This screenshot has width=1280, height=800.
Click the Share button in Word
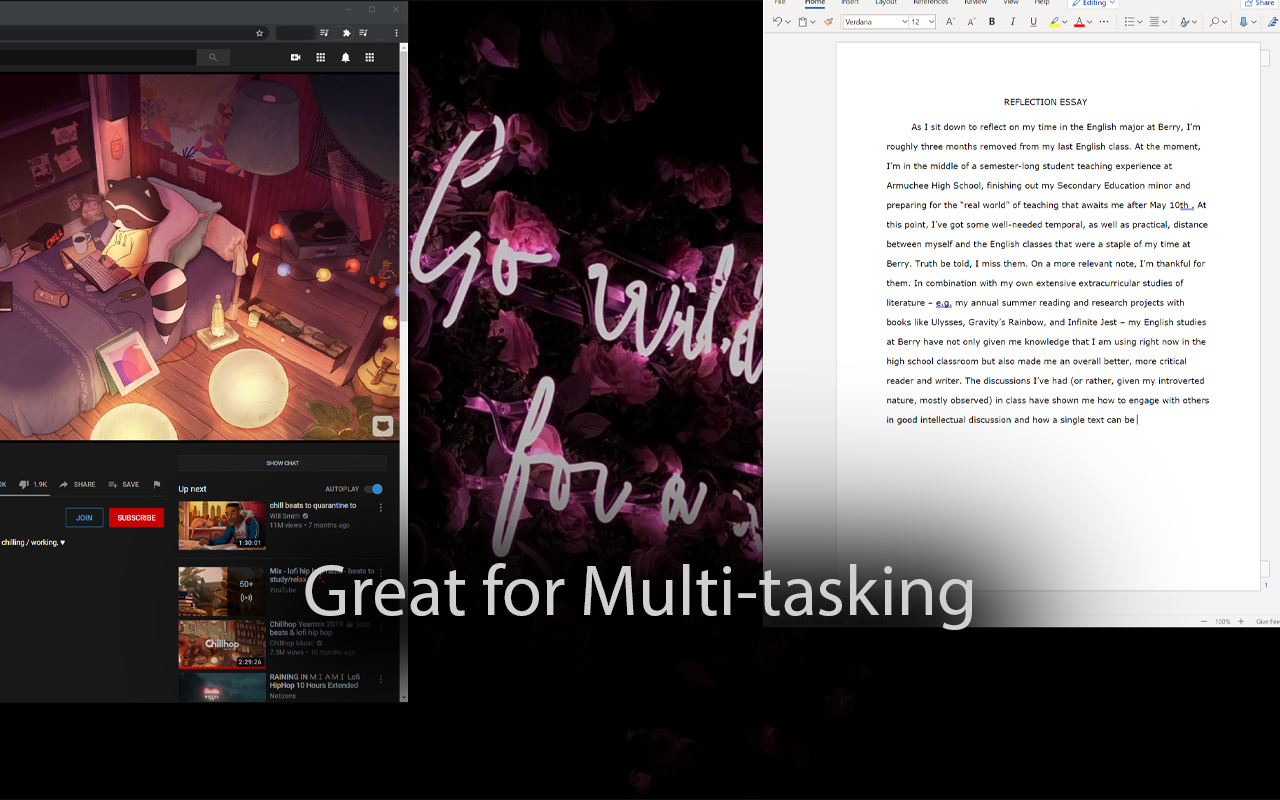[1260, 3]
